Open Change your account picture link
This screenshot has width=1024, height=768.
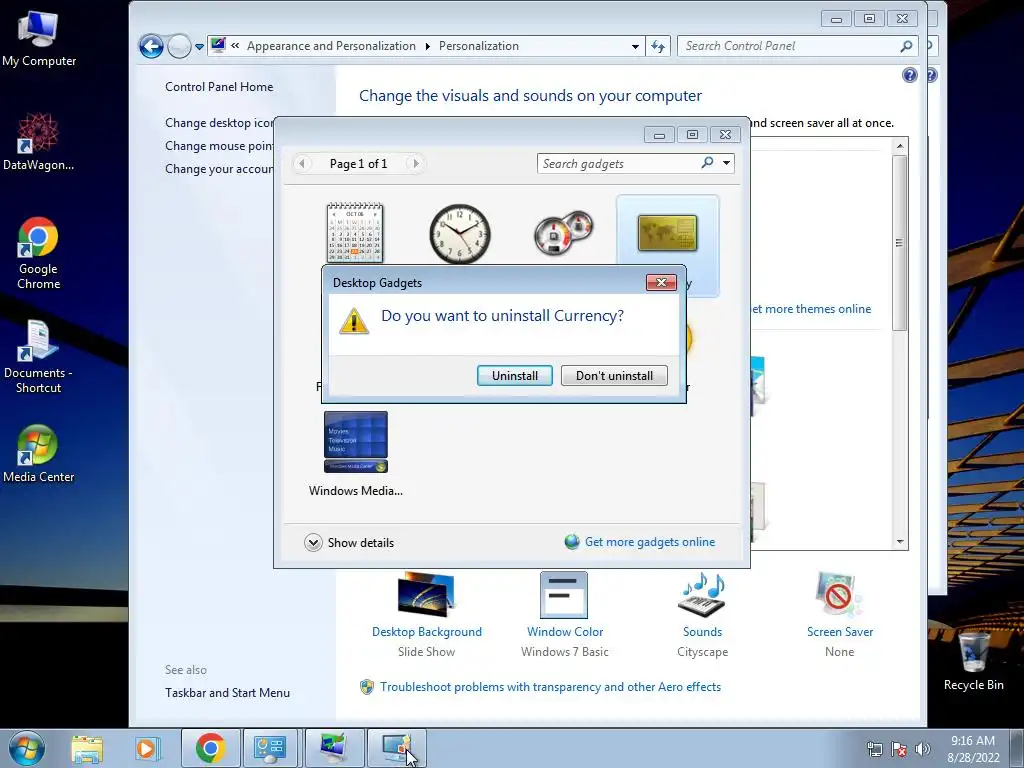[x=219, y=168]
